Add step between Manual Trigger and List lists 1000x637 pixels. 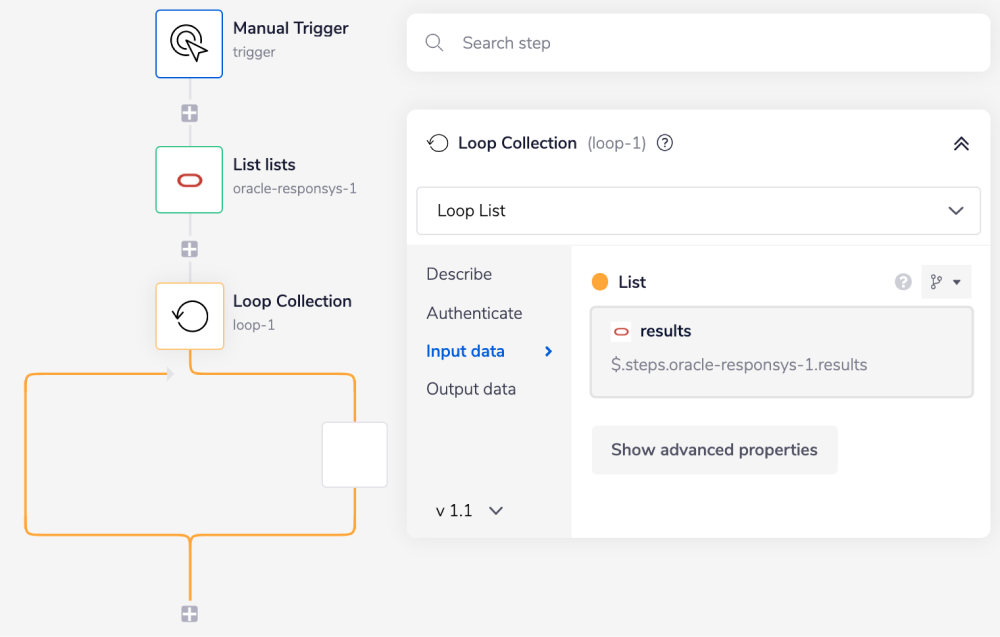[189, 113]
